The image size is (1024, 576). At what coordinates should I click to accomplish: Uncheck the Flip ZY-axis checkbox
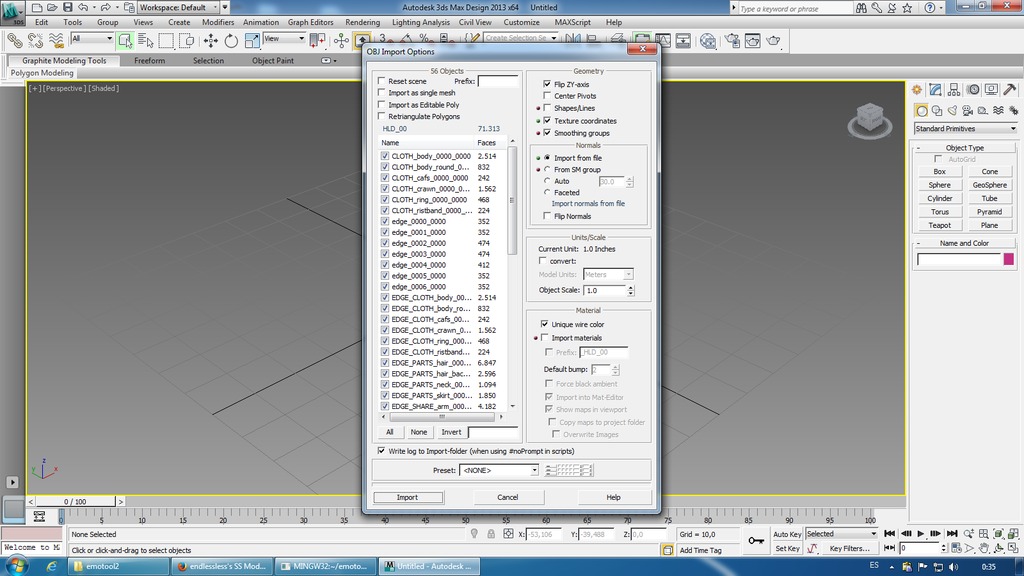(547, 84)
